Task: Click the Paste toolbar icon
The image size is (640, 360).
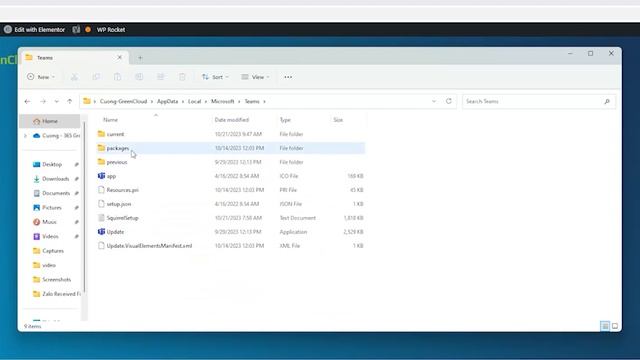Action: pyautogui.click(x=117, y=77)
